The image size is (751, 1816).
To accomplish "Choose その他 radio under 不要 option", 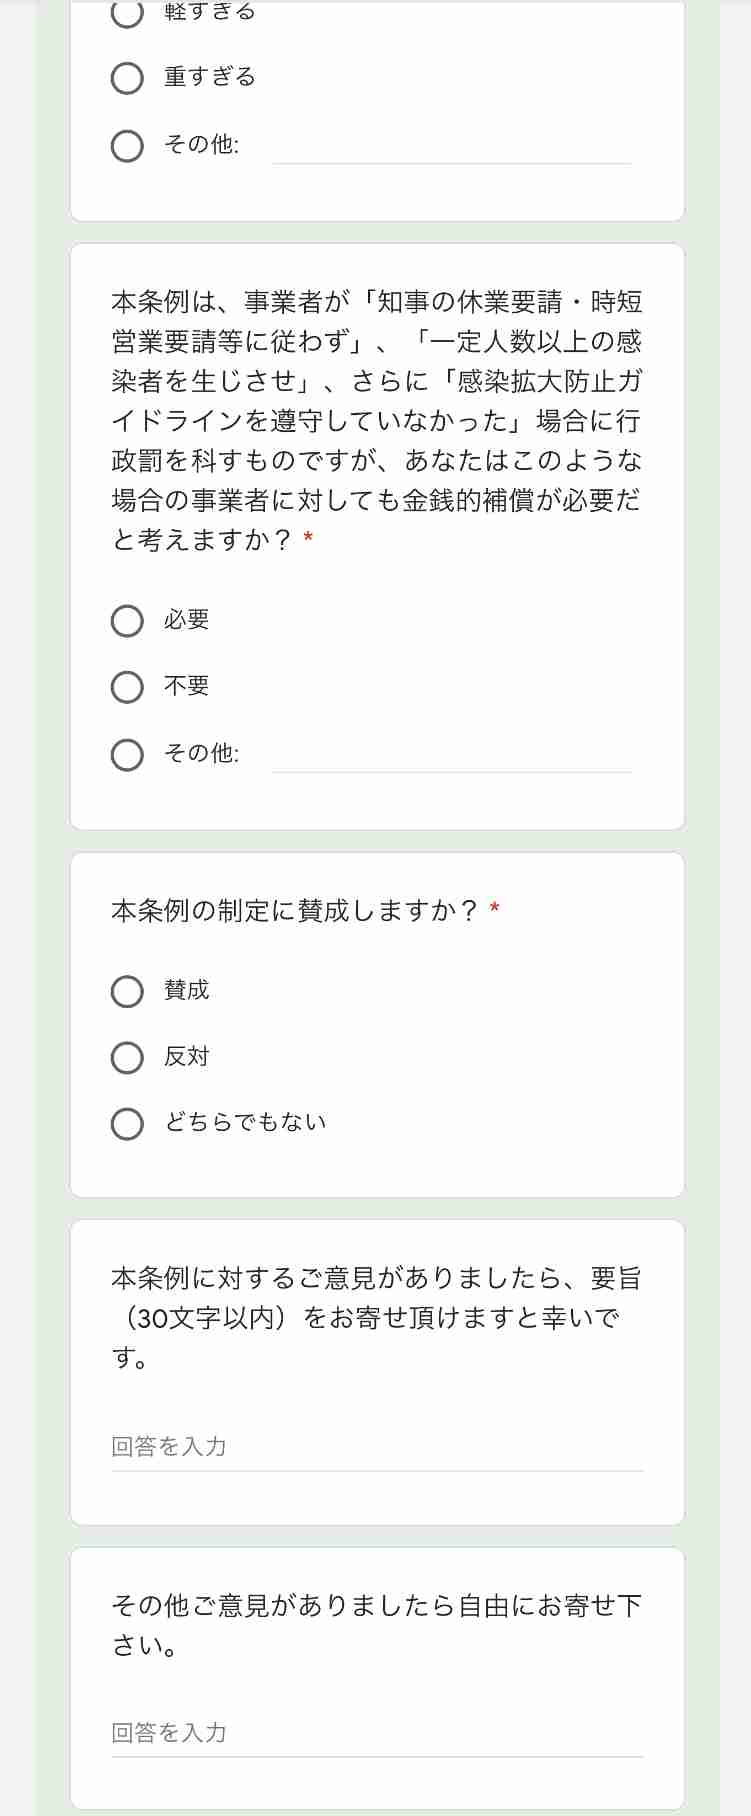I will click(x=127, y=754).
